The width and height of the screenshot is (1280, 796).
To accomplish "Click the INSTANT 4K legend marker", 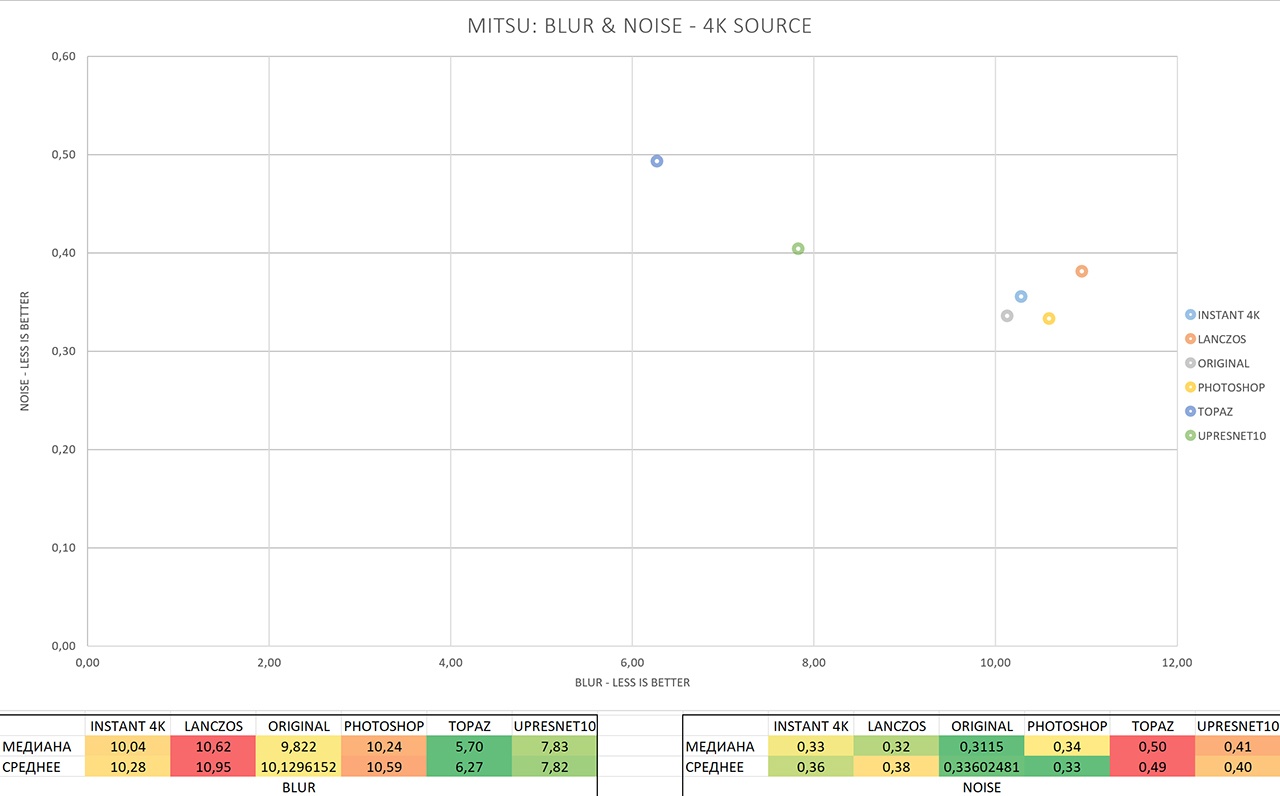I will (x=1190, y=315).
